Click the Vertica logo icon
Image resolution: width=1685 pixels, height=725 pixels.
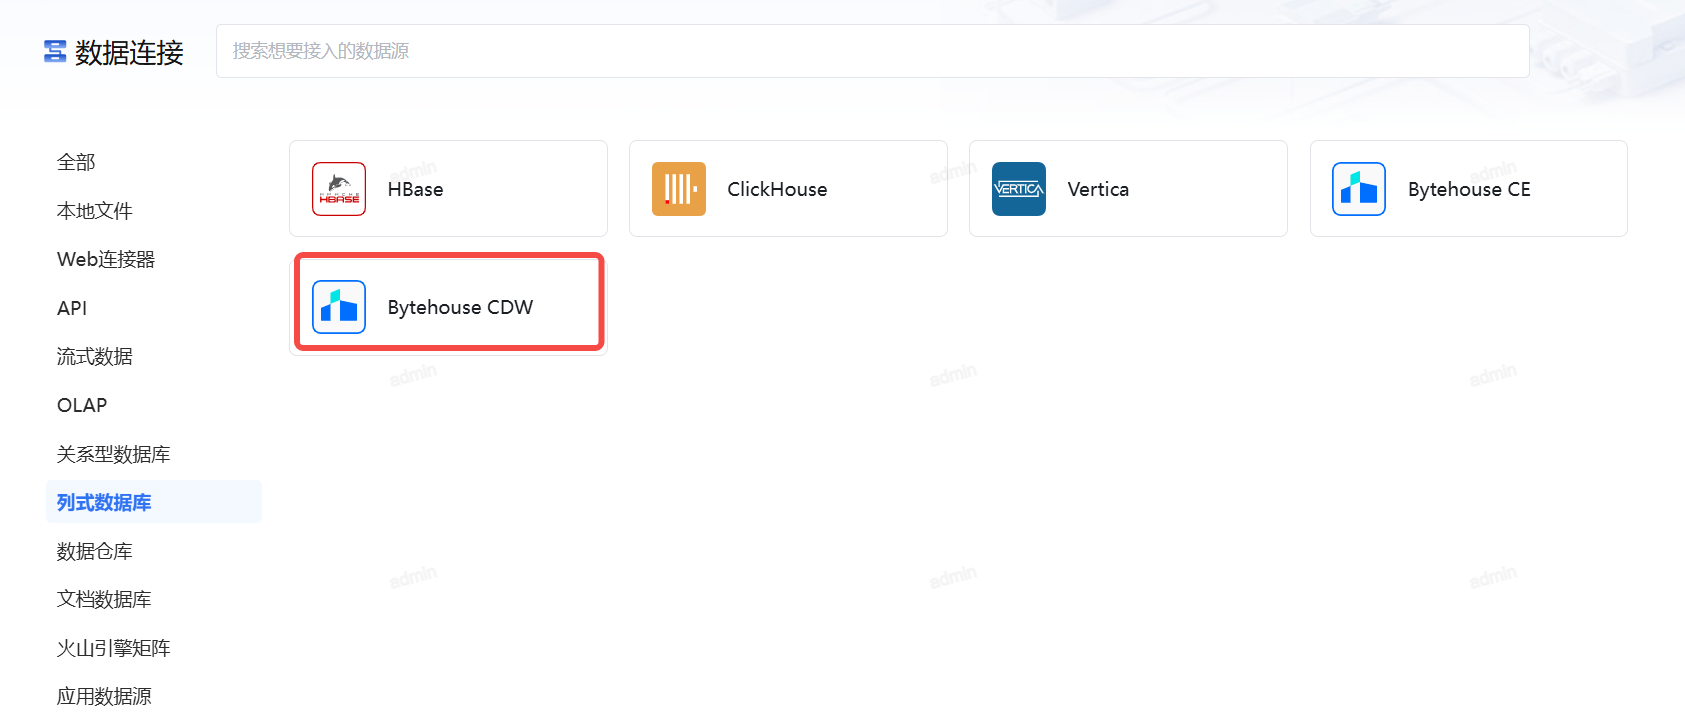pos(1019,189)
